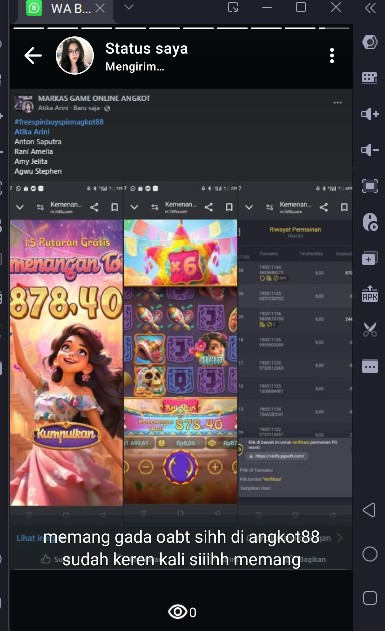
Task: Click emulator volume up icon
Action: point(370,114)
